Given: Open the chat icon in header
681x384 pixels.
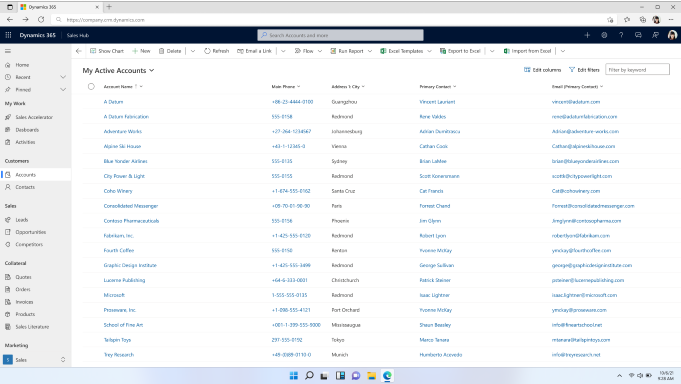Looking at the screenshot, I should [638, 35].
